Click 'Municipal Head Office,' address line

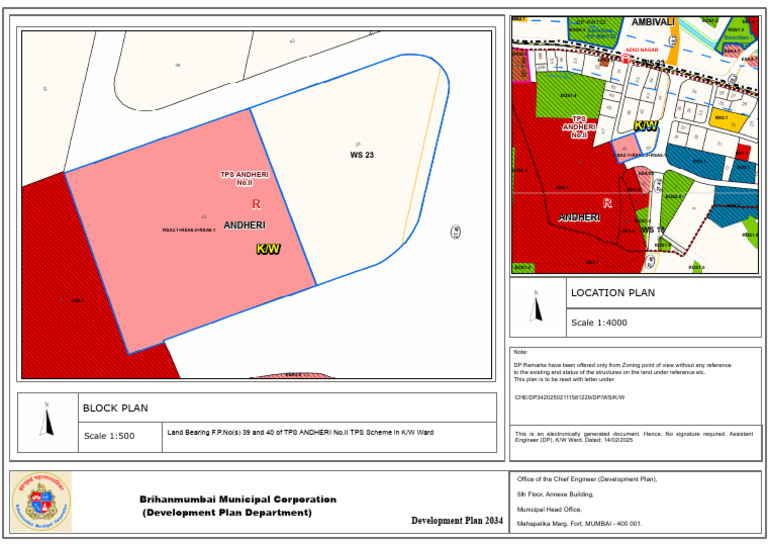[549, 509]
